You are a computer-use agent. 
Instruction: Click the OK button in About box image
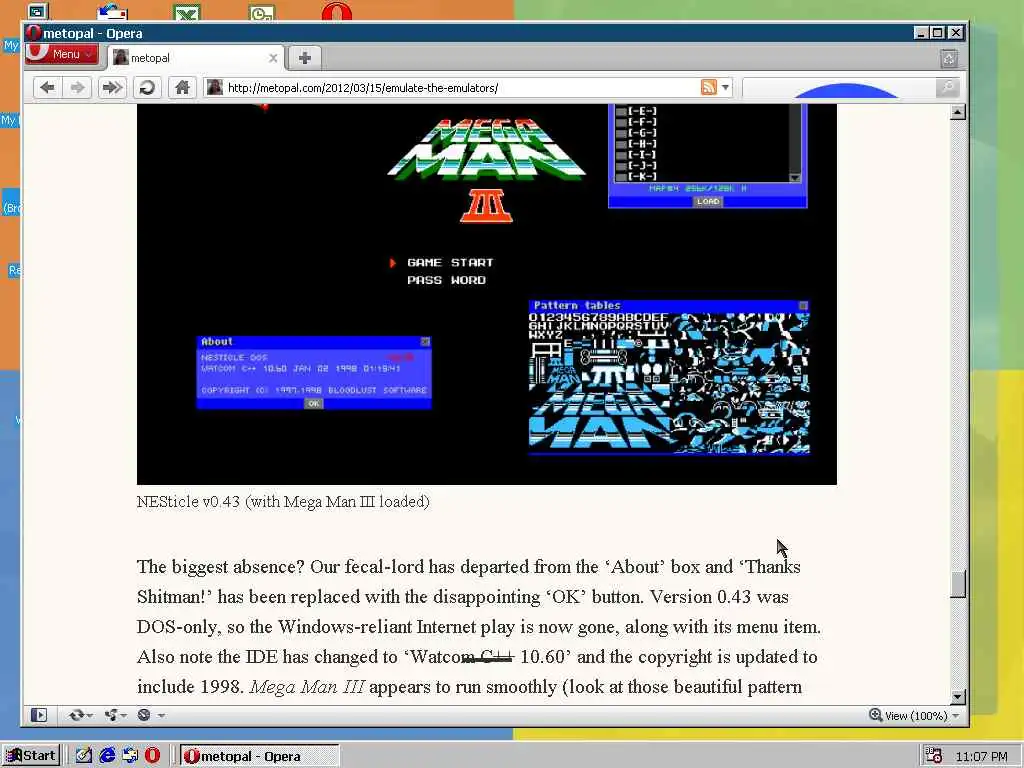click(313, 404)
